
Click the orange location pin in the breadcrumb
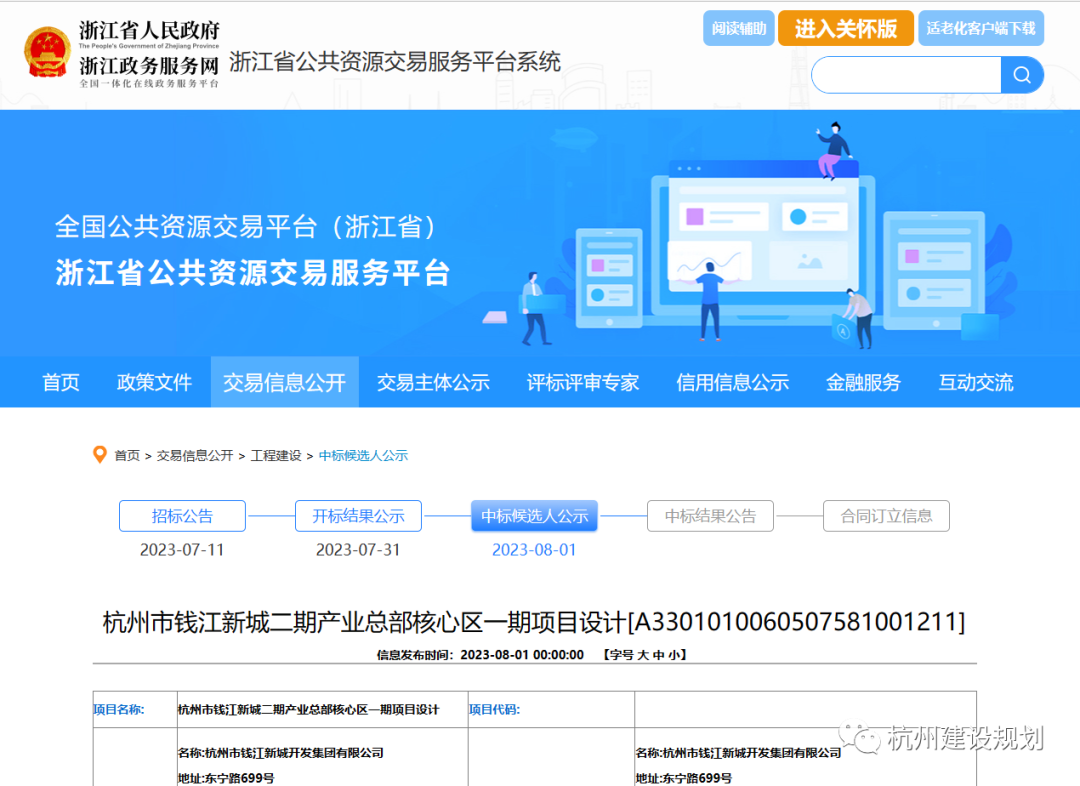(100, 455)
